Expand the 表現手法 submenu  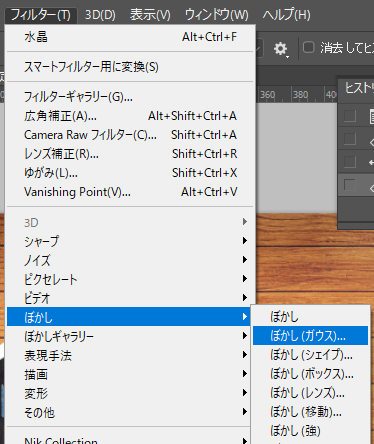click(x=129, y=355)
